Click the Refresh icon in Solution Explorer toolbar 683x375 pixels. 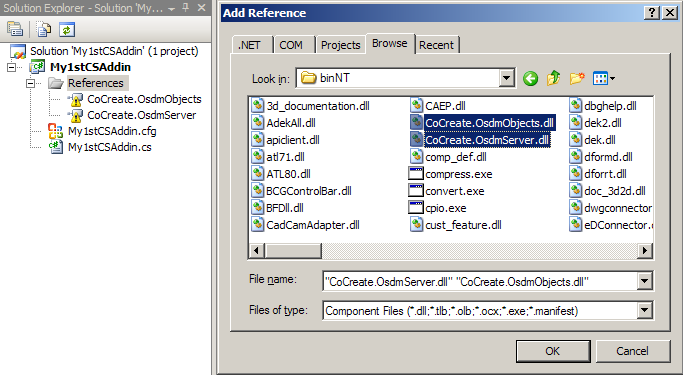[x=67, y=29]
